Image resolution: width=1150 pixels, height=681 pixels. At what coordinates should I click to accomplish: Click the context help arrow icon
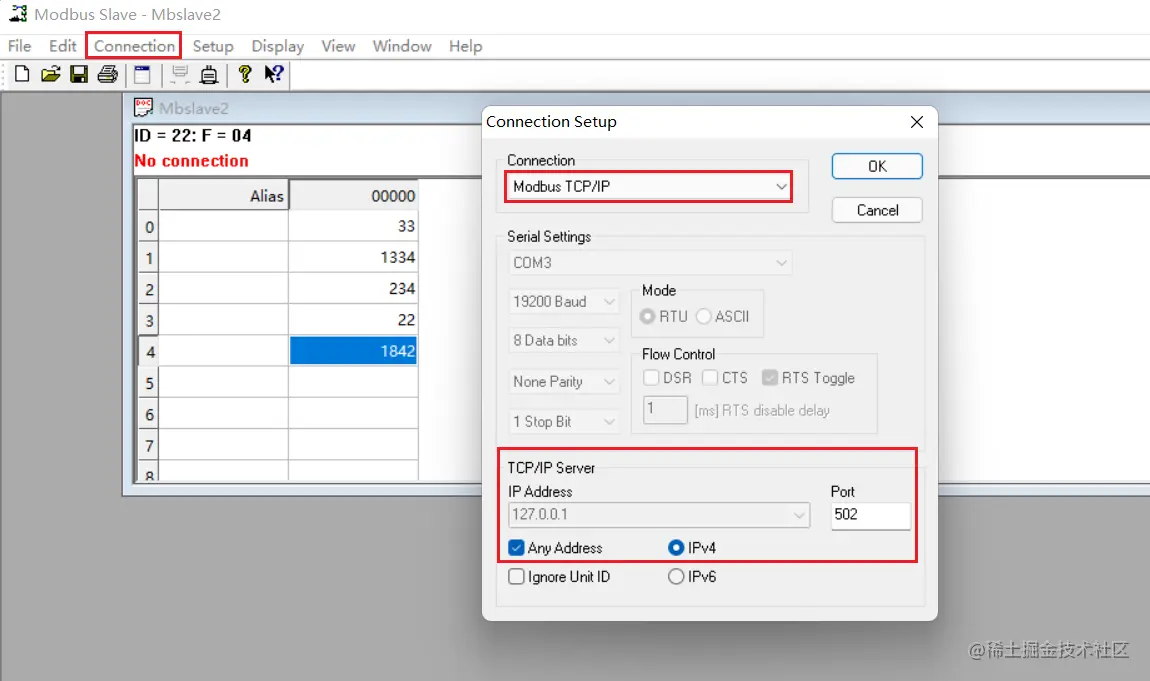pos(274,74)
